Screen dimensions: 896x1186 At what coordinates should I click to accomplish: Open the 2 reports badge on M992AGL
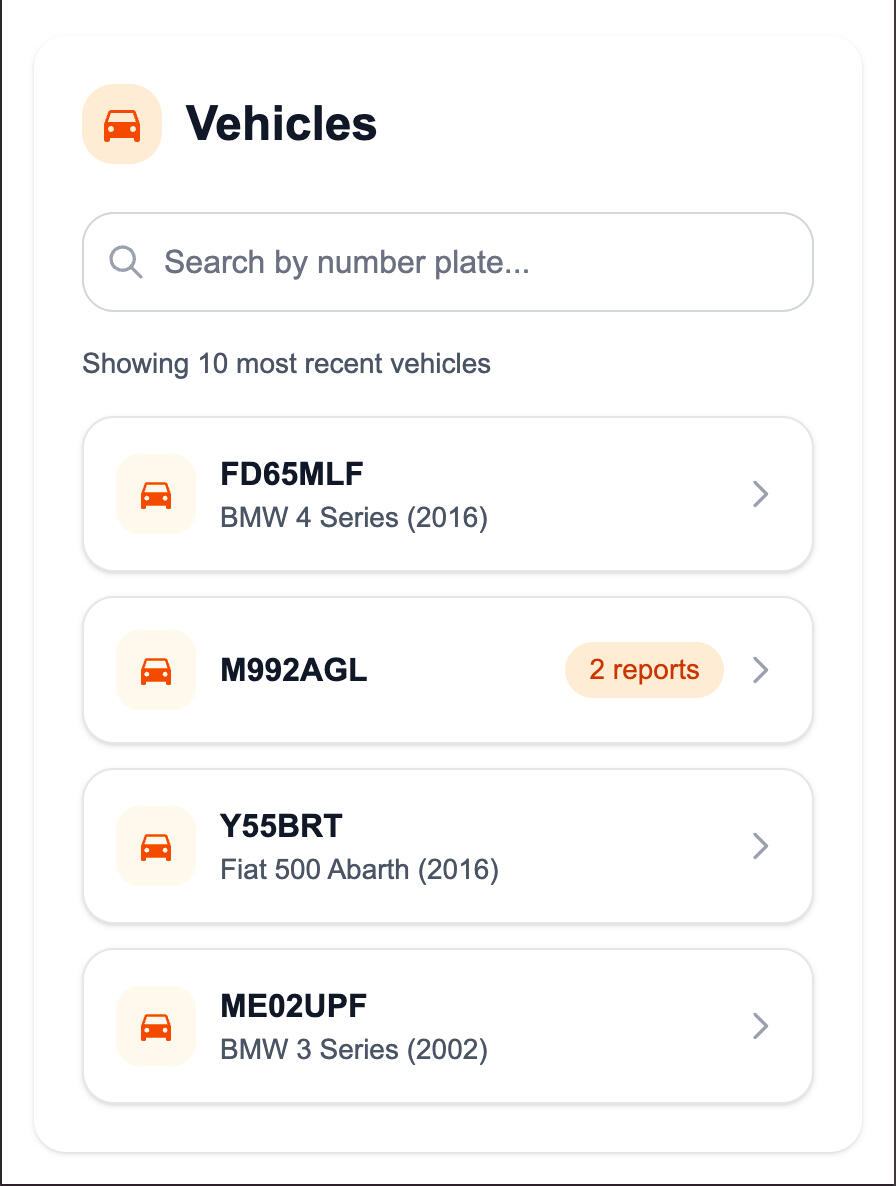point(644,670)
